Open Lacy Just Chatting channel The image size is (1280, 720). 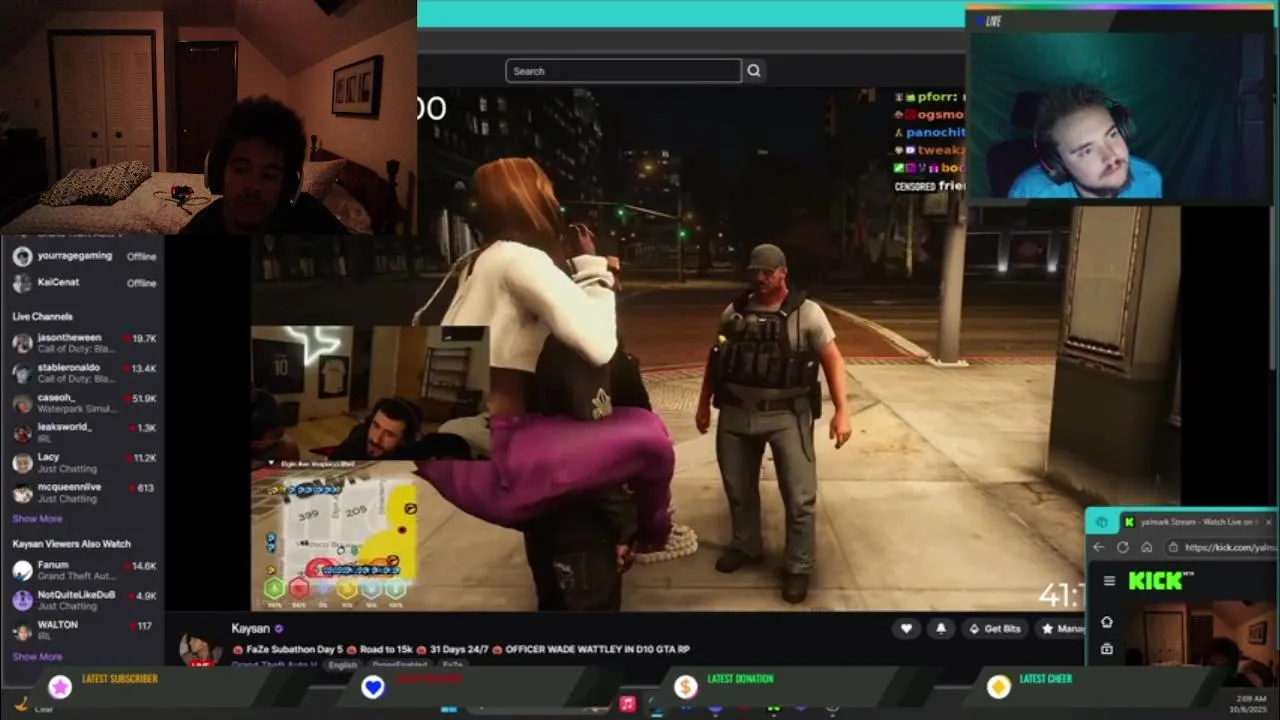point(84,462)
